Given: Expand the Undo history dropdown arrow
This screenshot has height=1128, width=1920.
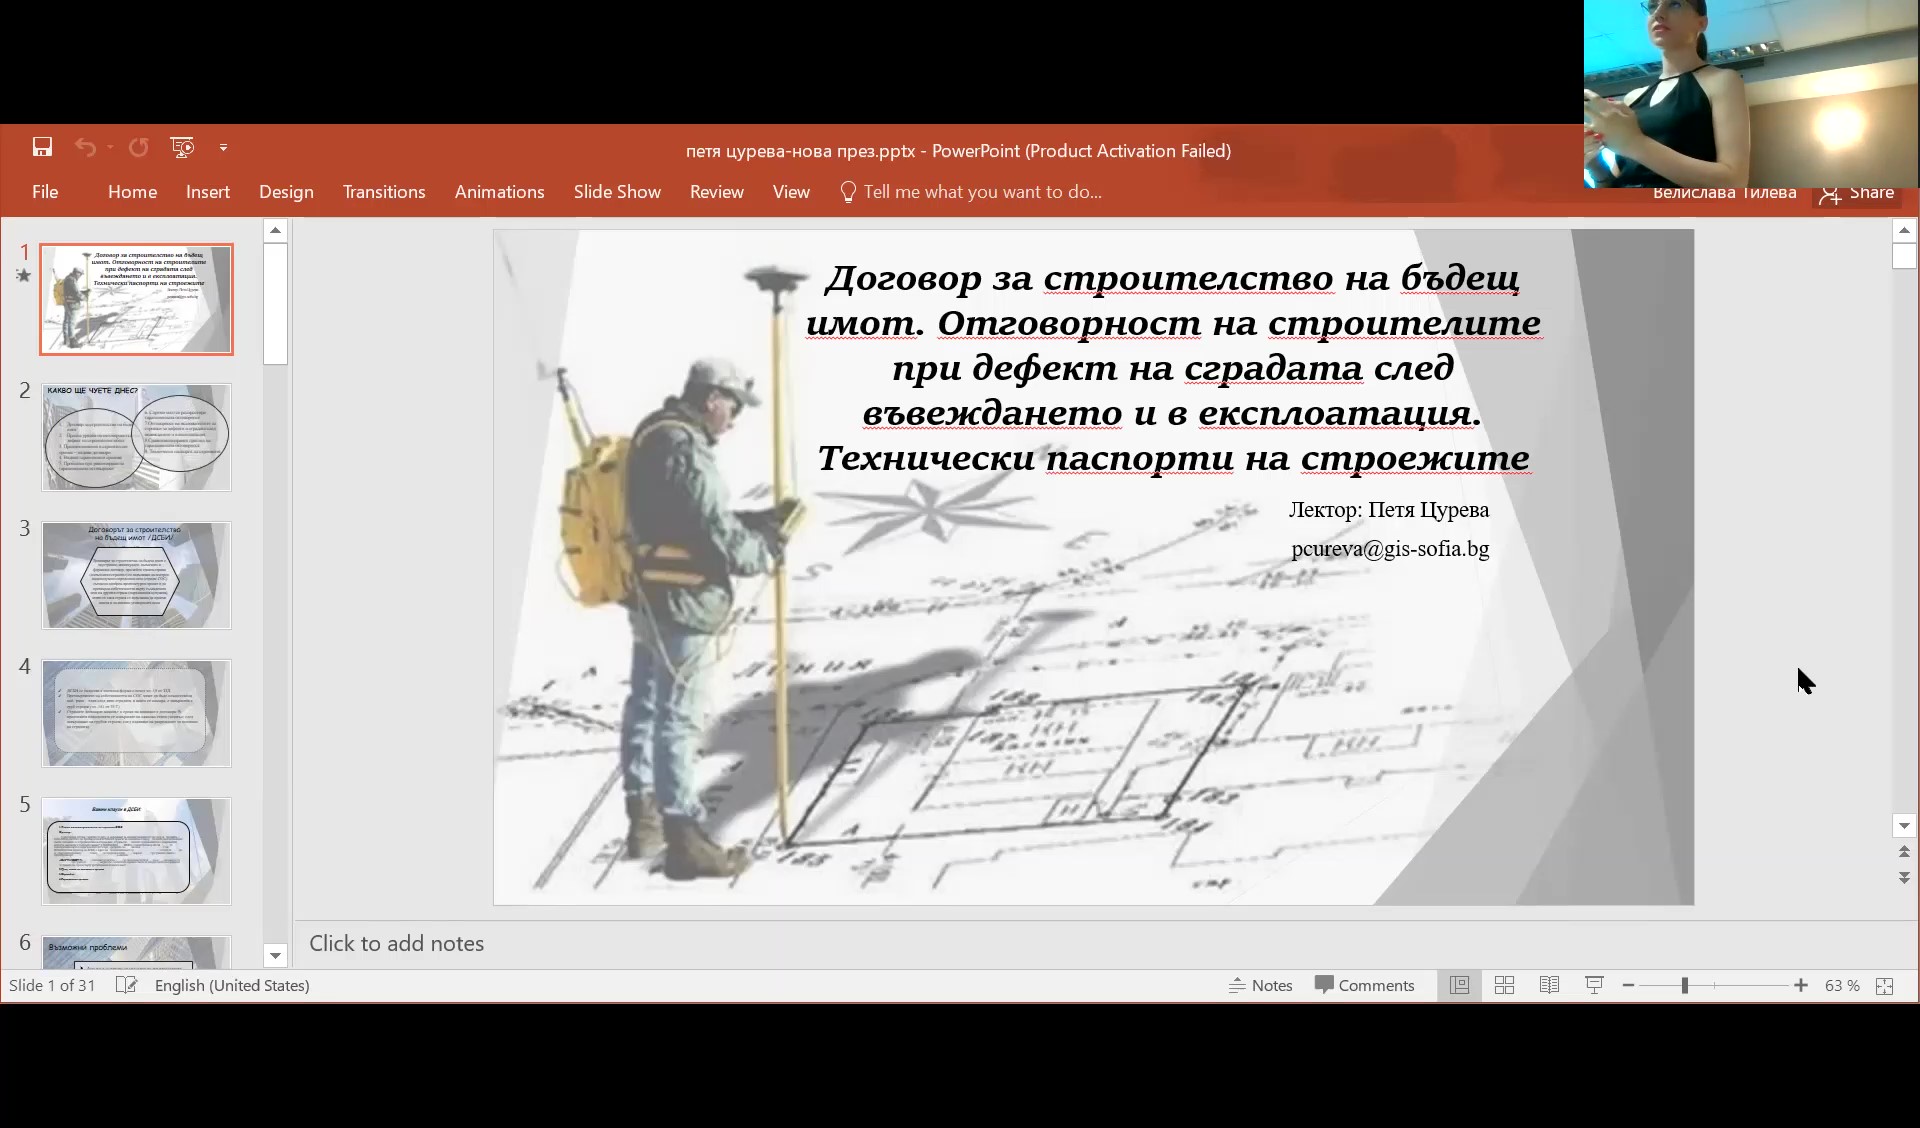Looking at the screenshot, I should [x=109, y=148].
